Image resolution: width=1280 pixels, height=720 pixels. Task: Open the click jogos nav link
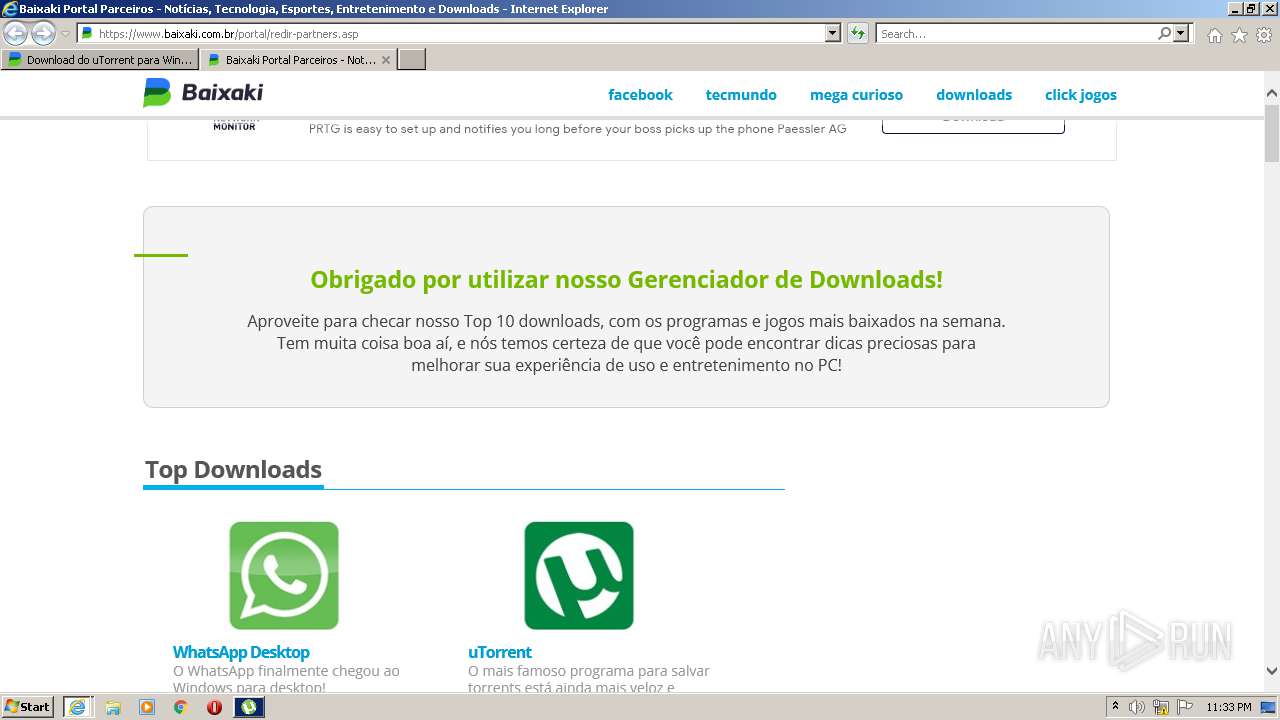(1081, 95)
